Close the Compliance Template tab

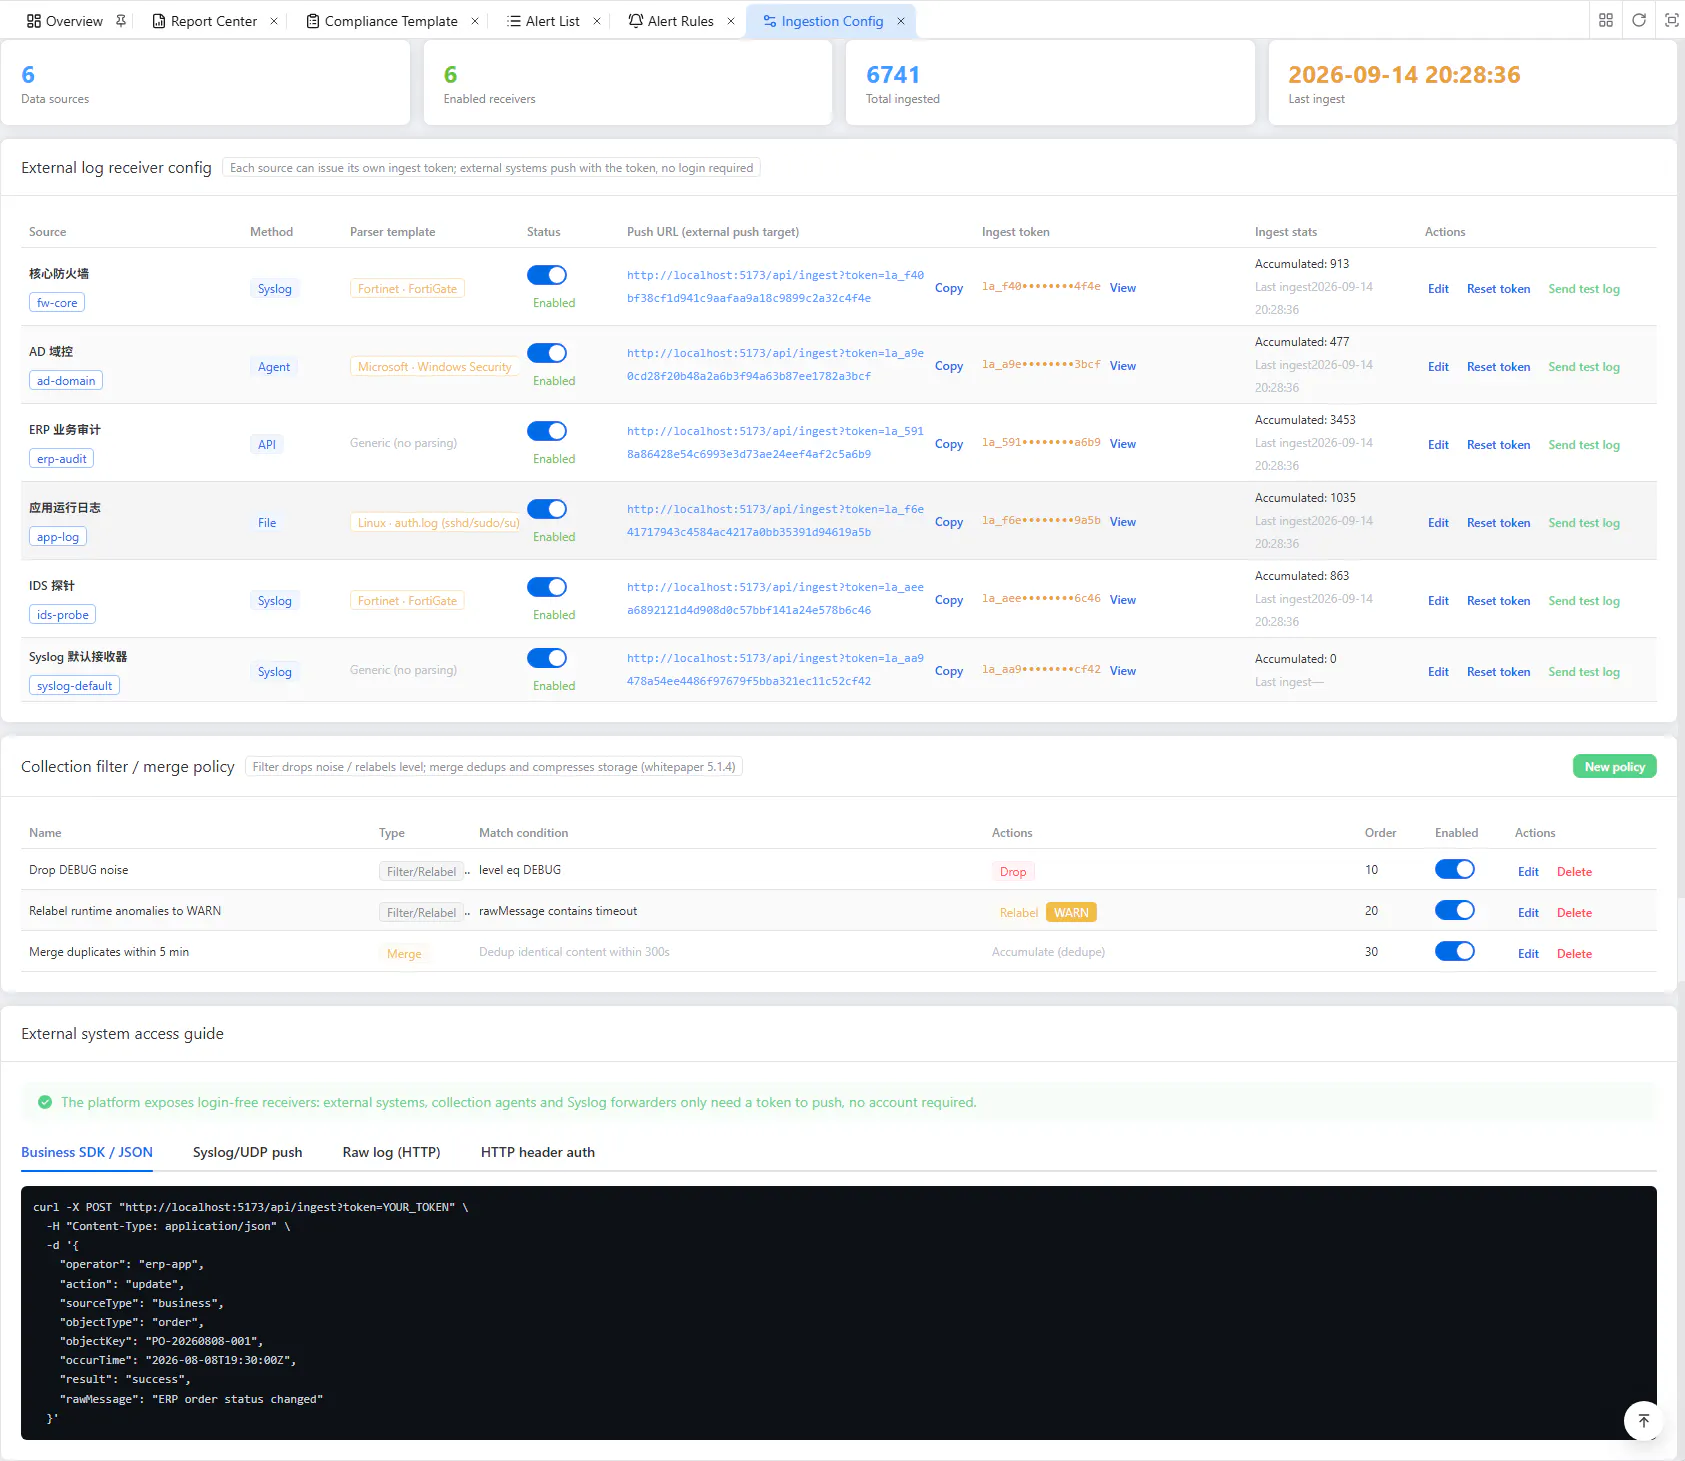click(x=475, y=21)
